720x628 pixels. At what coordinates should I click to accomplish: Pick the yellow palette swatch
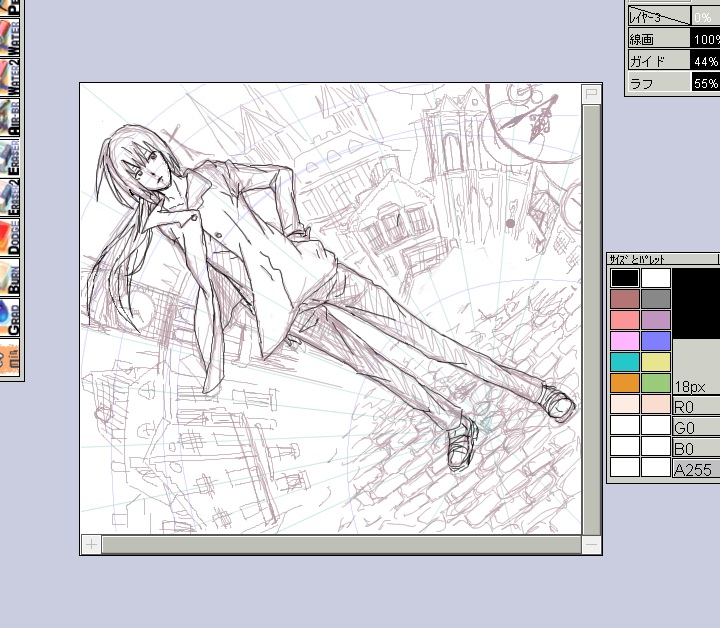pyautogui.click(x=656, y=362)
